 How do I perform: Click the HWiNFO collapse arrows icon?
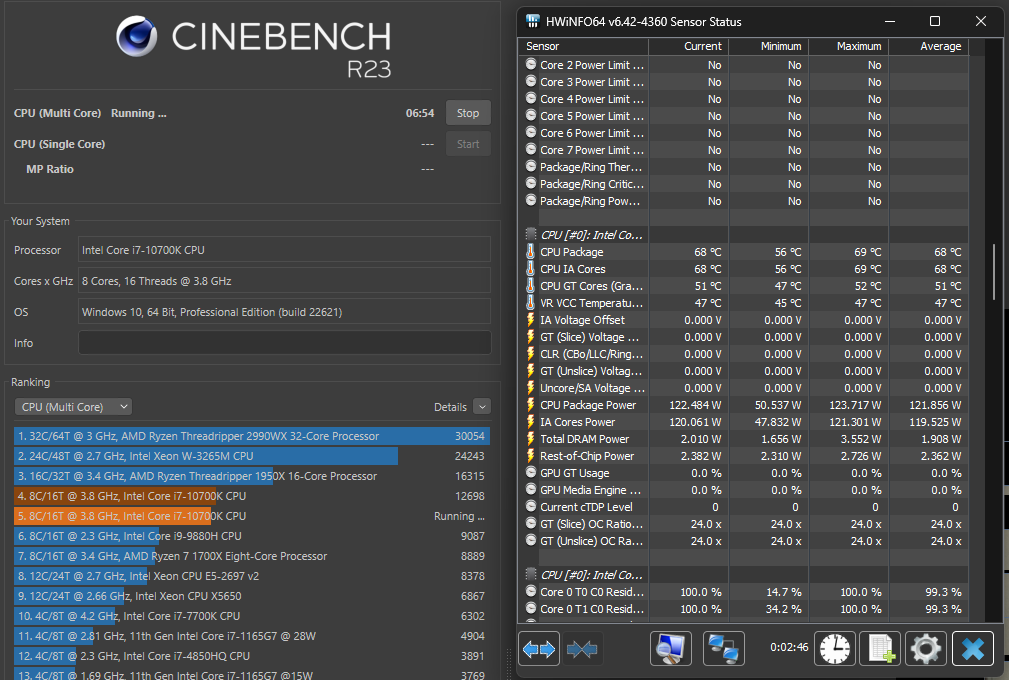pyautogui.click(x=582, y=649)
